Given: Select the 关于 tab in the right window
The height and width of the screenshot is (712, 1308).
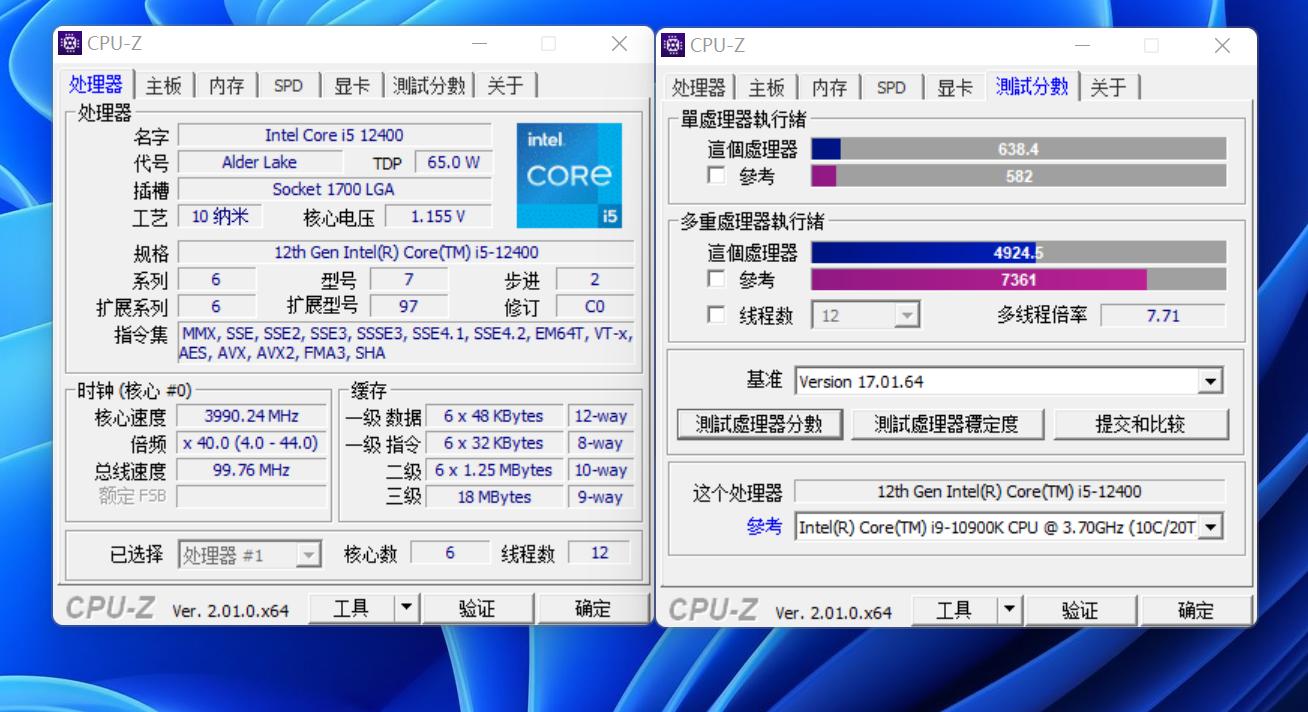Looking at the screenshot, I should tap(1110, 87).
